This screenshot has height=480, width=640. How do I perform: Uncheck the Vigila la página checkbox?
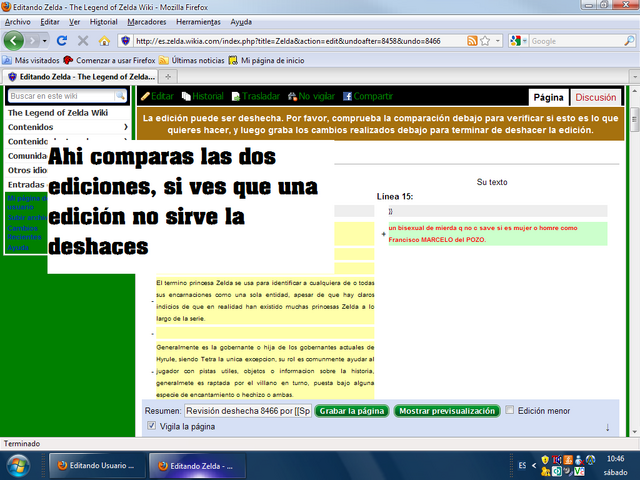[151, 426]
